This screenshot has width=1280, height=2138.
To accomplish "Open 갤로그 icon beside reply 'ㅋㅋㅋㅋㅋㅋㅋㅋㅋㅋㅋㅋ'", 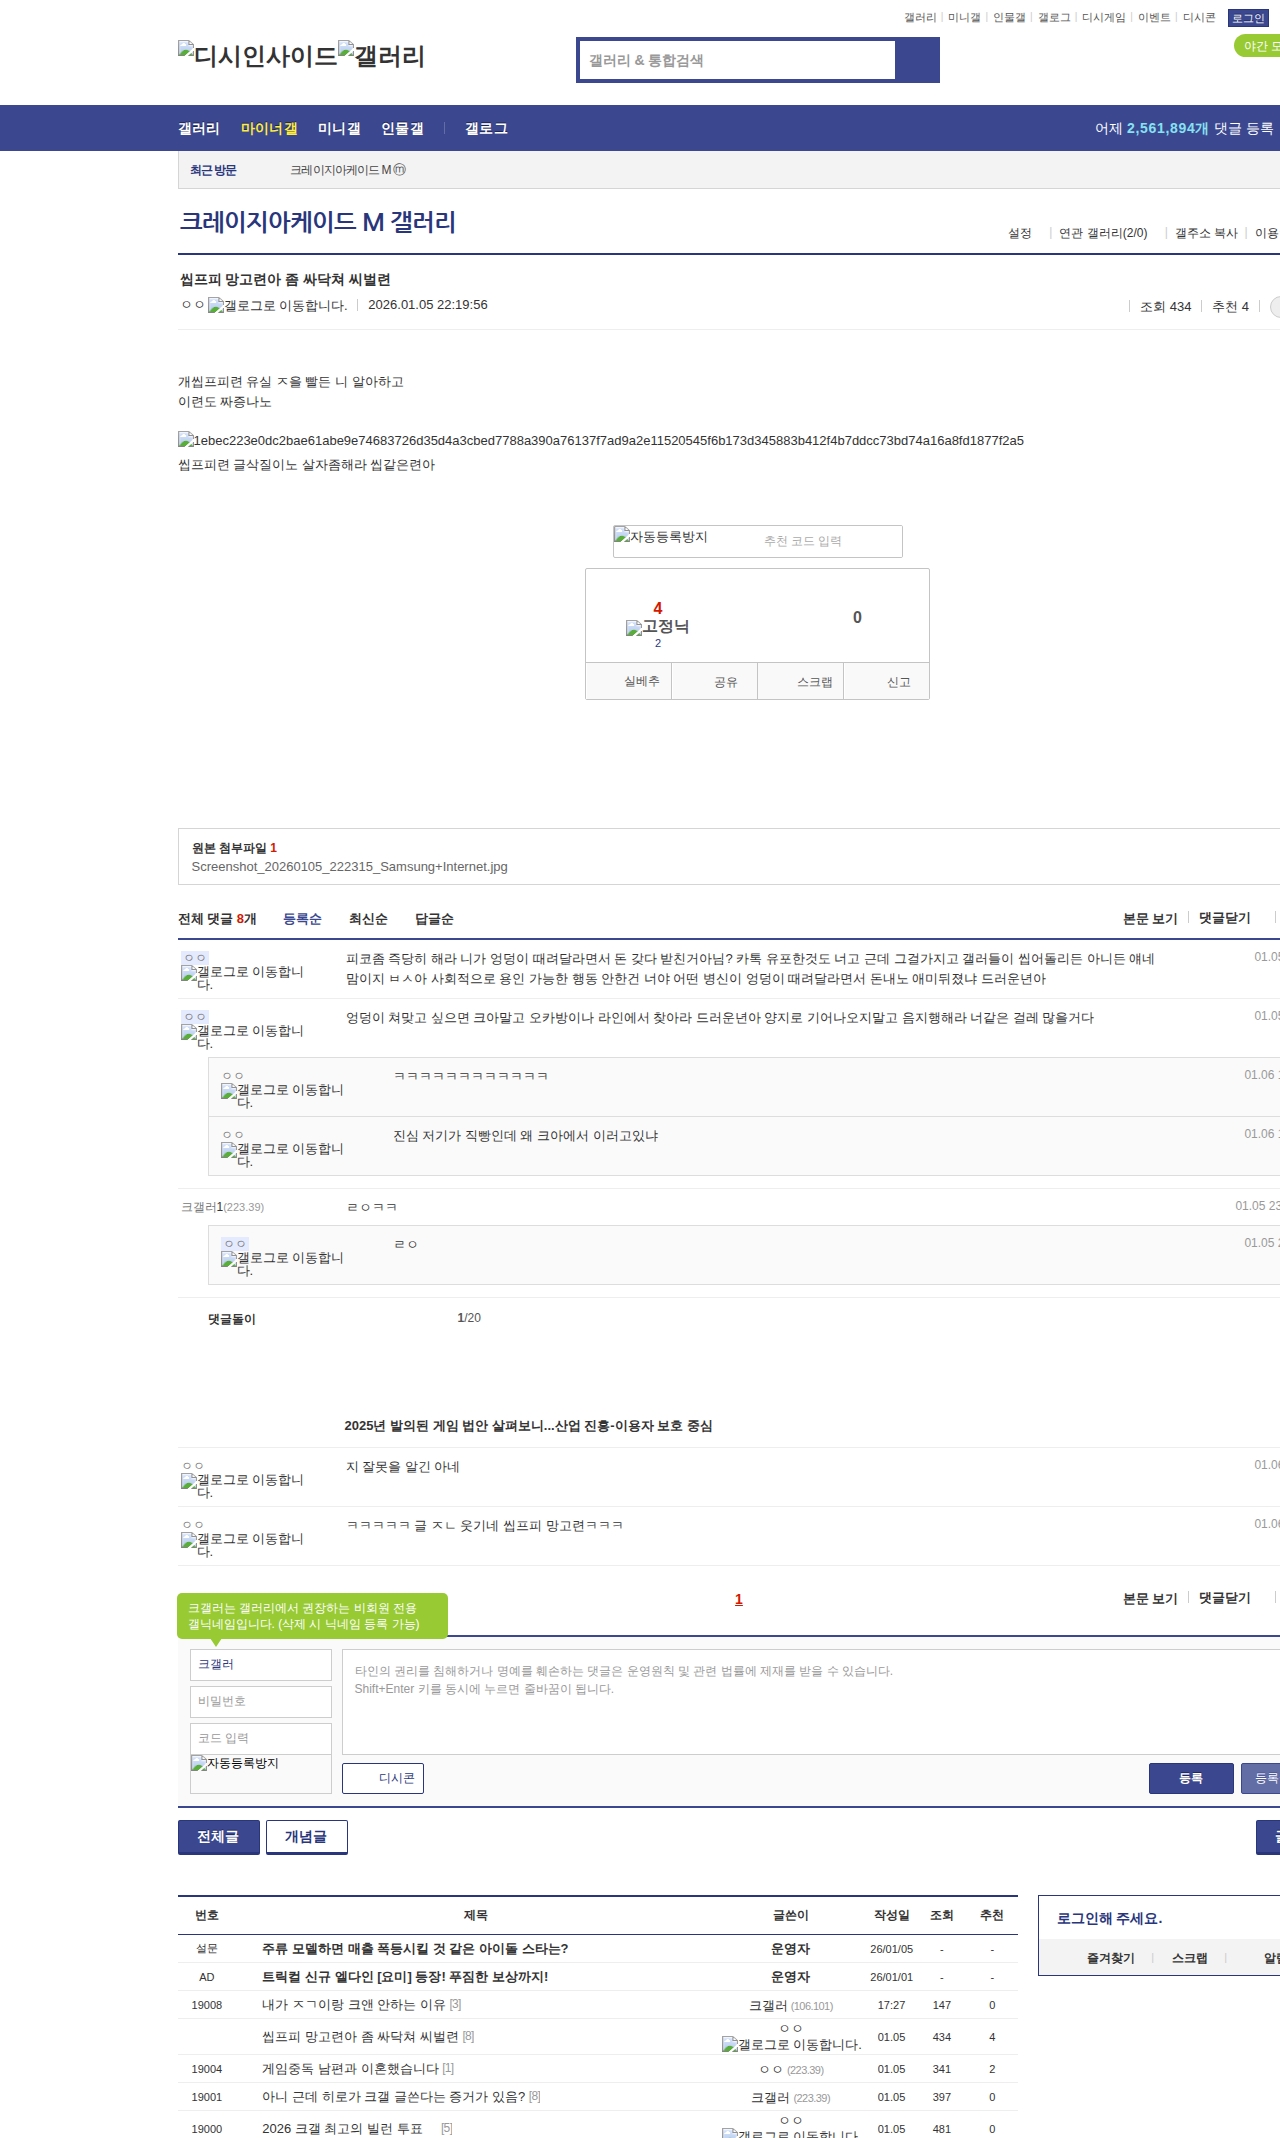I will click(282, 1095).
